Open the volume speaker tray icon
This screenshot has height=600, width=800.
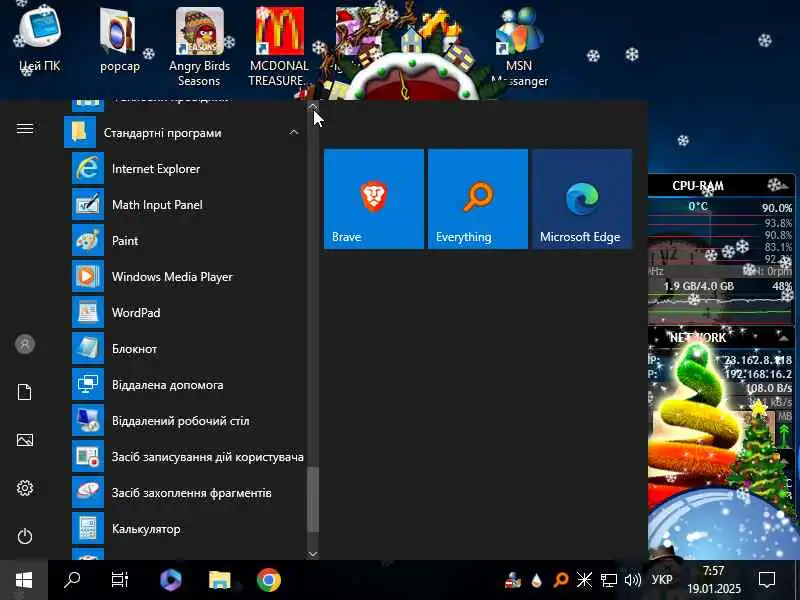(x=633, y=580)
